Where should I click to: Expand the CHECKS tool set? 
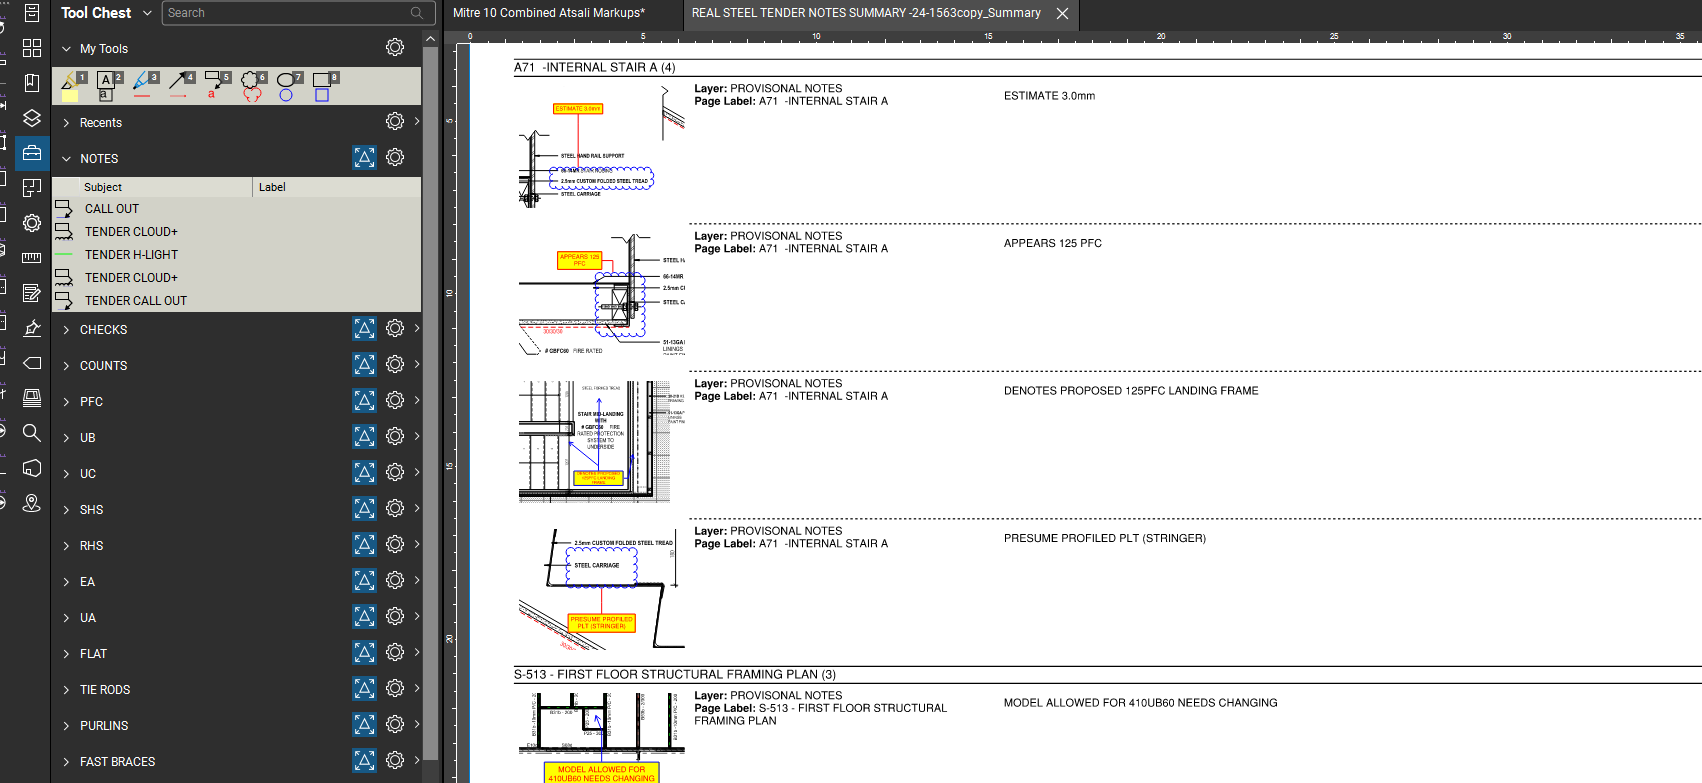pos(66,329)
